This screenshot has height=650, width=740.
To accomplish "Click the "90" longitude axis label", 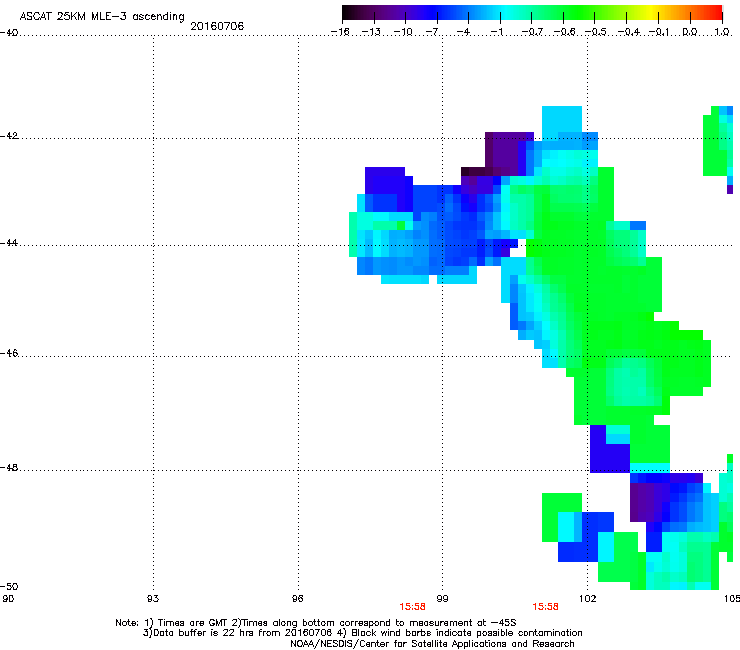I will [x=8, y=599].
